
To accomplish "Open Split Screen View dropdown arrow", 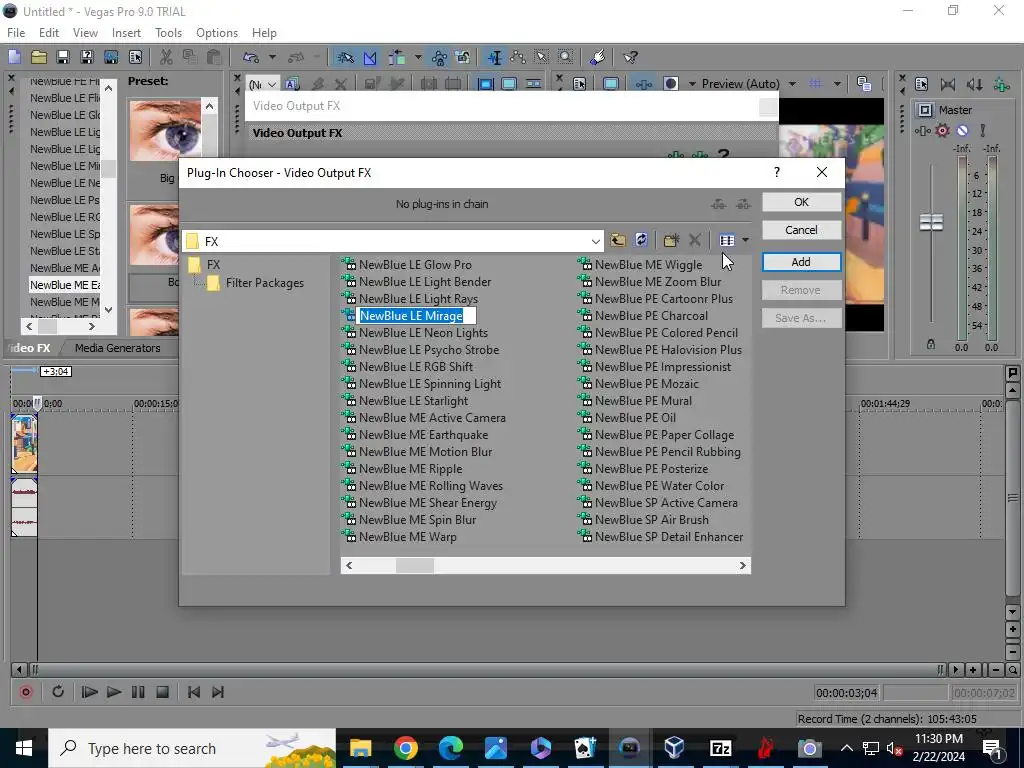I will tap(692, 84).
